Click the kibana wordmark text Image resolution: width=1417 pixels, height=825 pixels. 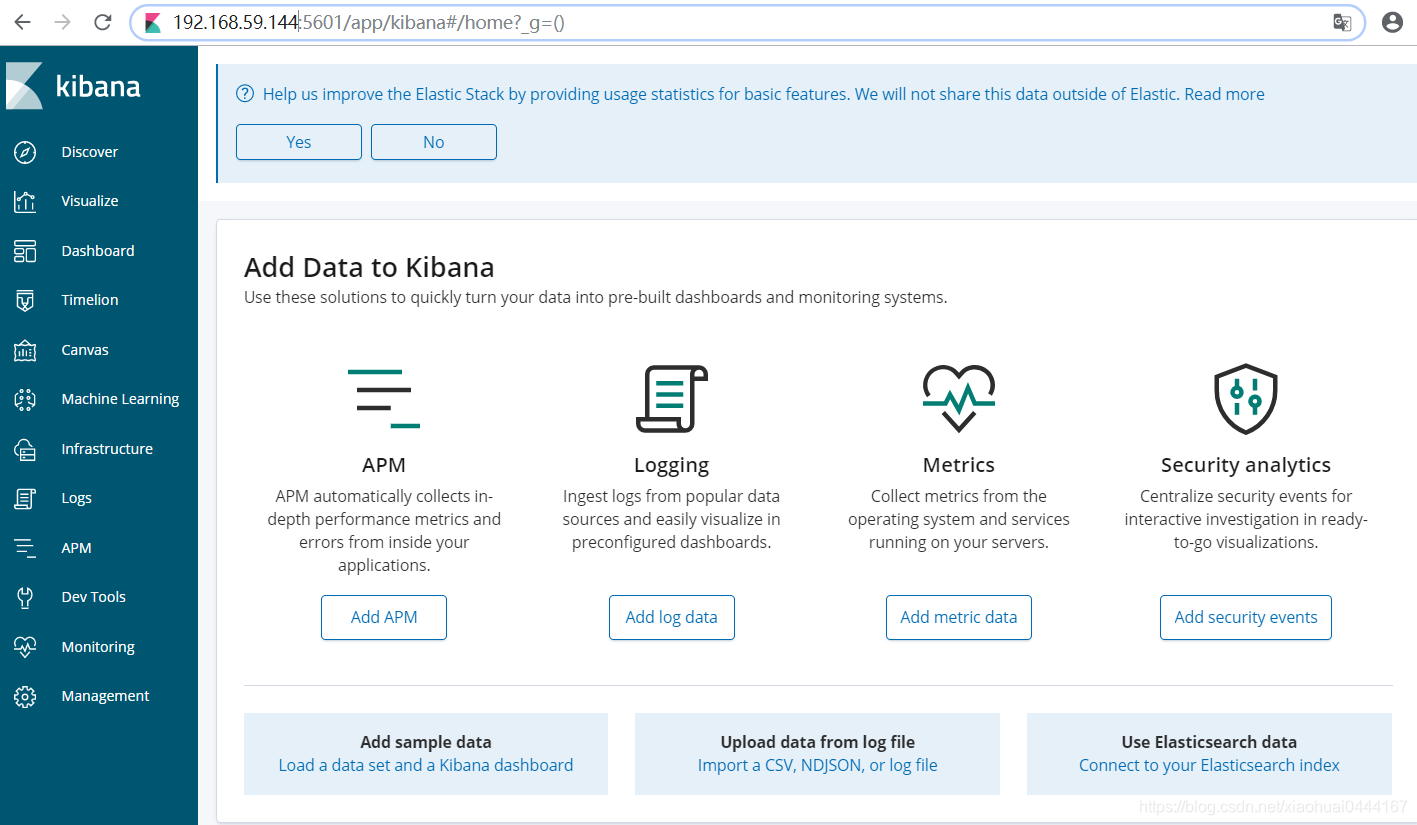pyautogui.click(x=98, y=86)
